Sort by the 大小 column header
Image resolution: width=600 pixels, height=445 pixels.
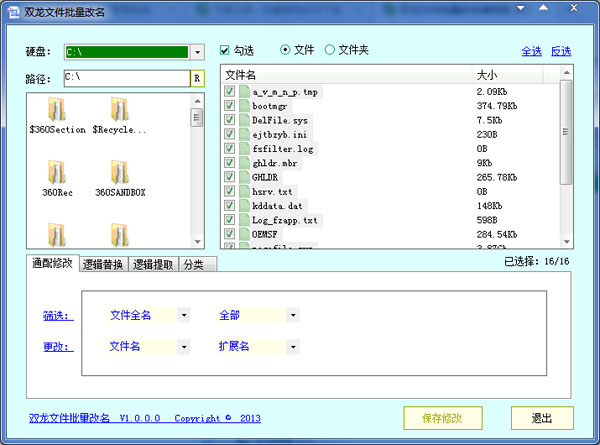[507, 75]
